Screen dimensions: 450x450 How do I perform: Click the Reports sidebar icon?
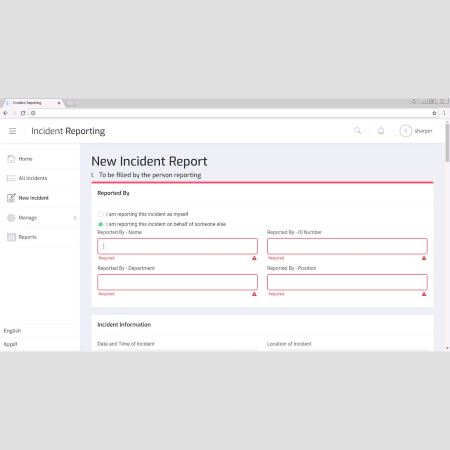pos(11,237)
